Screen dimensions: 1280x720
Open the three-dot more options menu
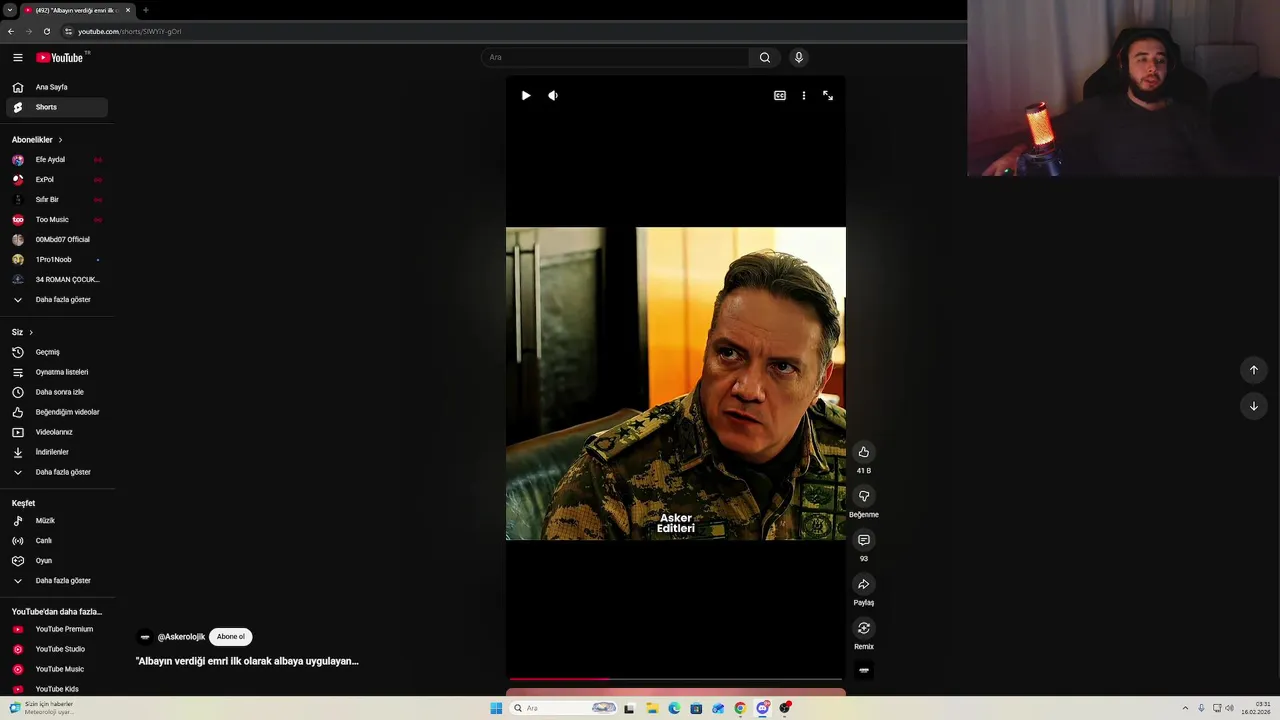[804, 96]
